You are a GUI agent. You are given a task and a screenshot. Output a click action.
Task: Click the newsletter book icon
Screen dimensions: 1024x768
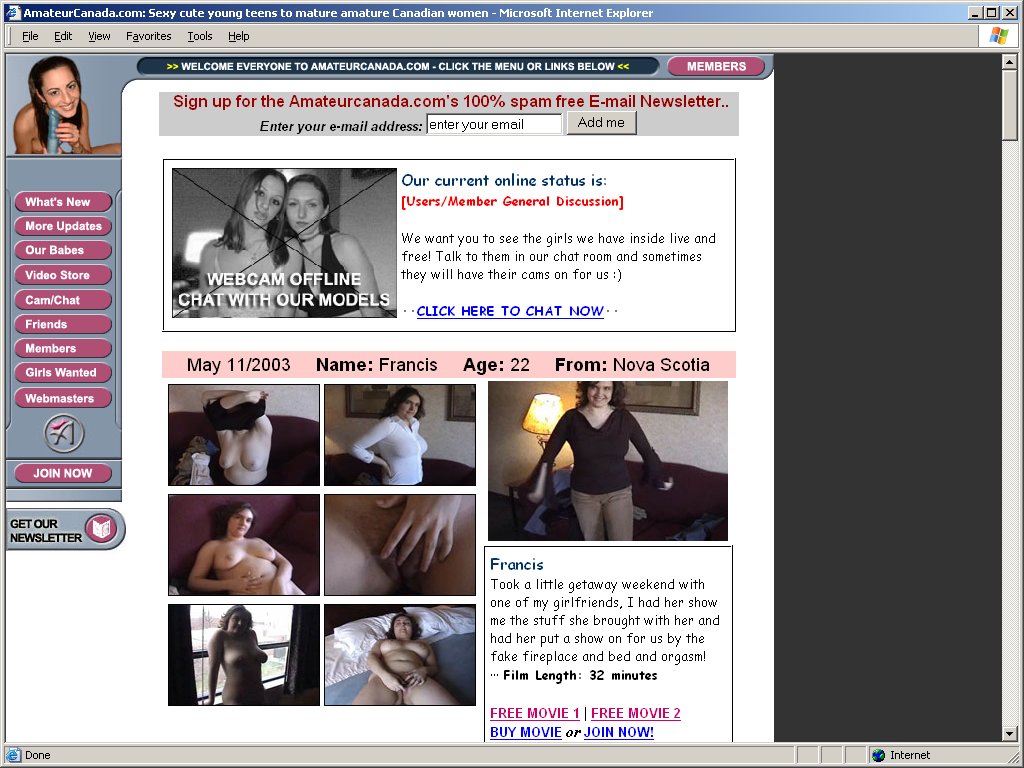tap(101, 528)
